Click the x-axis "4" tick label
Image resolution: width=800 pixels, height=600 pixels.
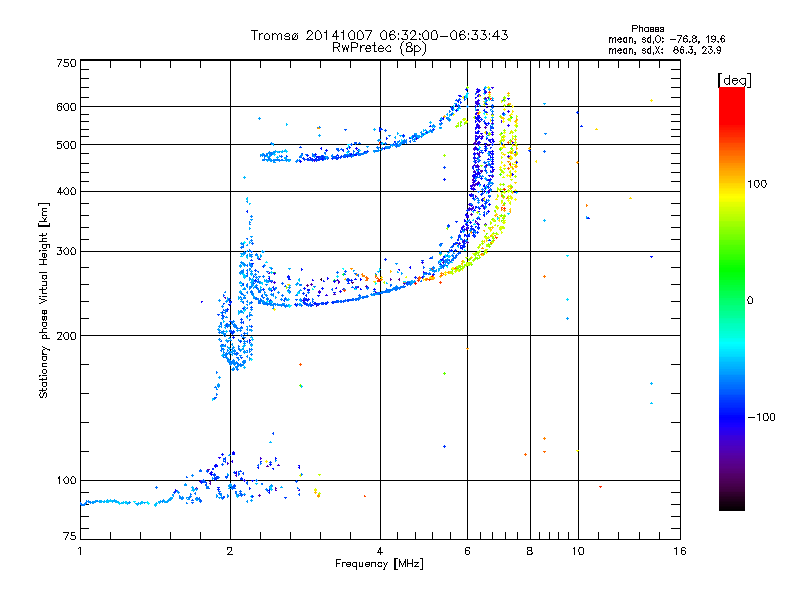380,551
